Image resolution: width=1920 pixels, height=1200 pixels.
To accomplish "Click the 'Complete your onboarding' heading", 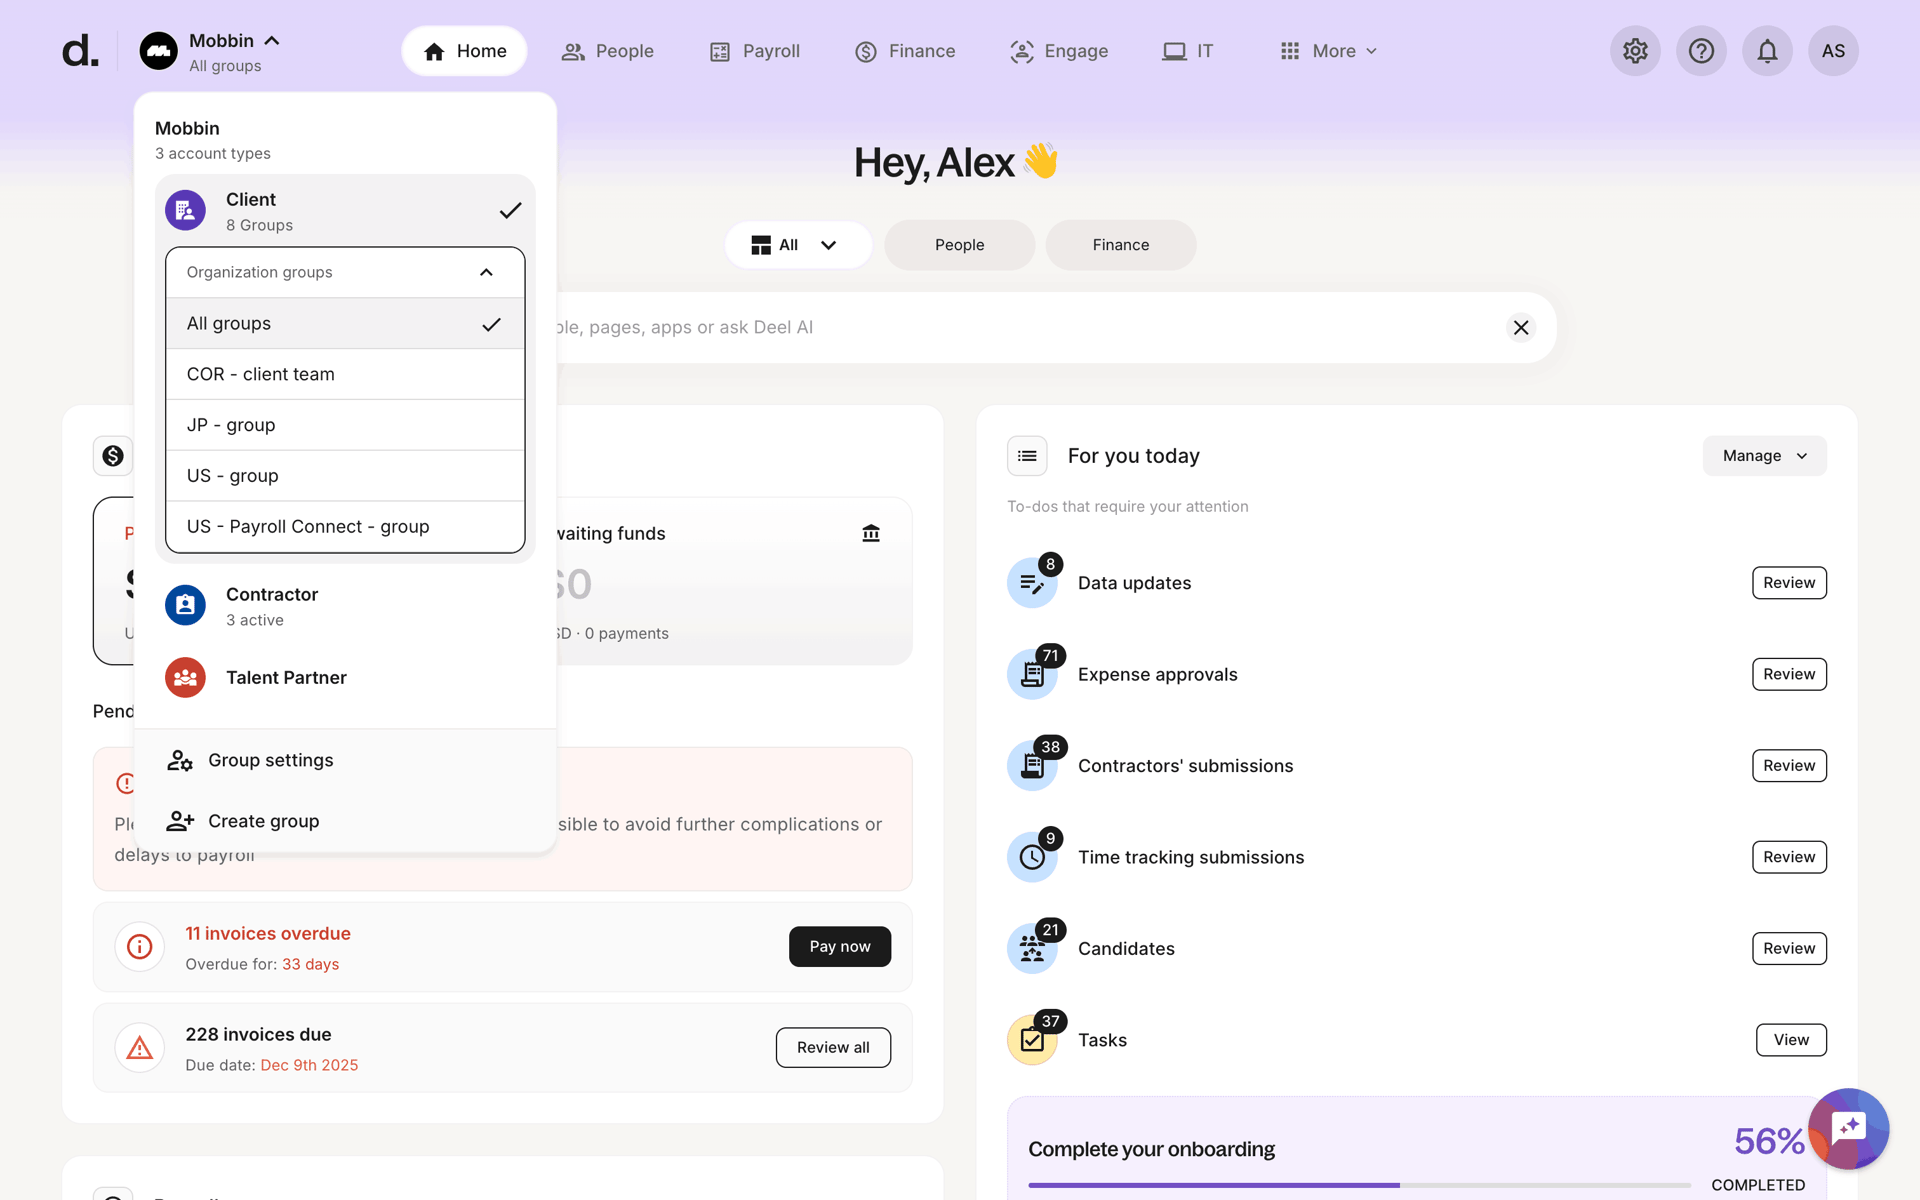I will pos(1151,1150).
